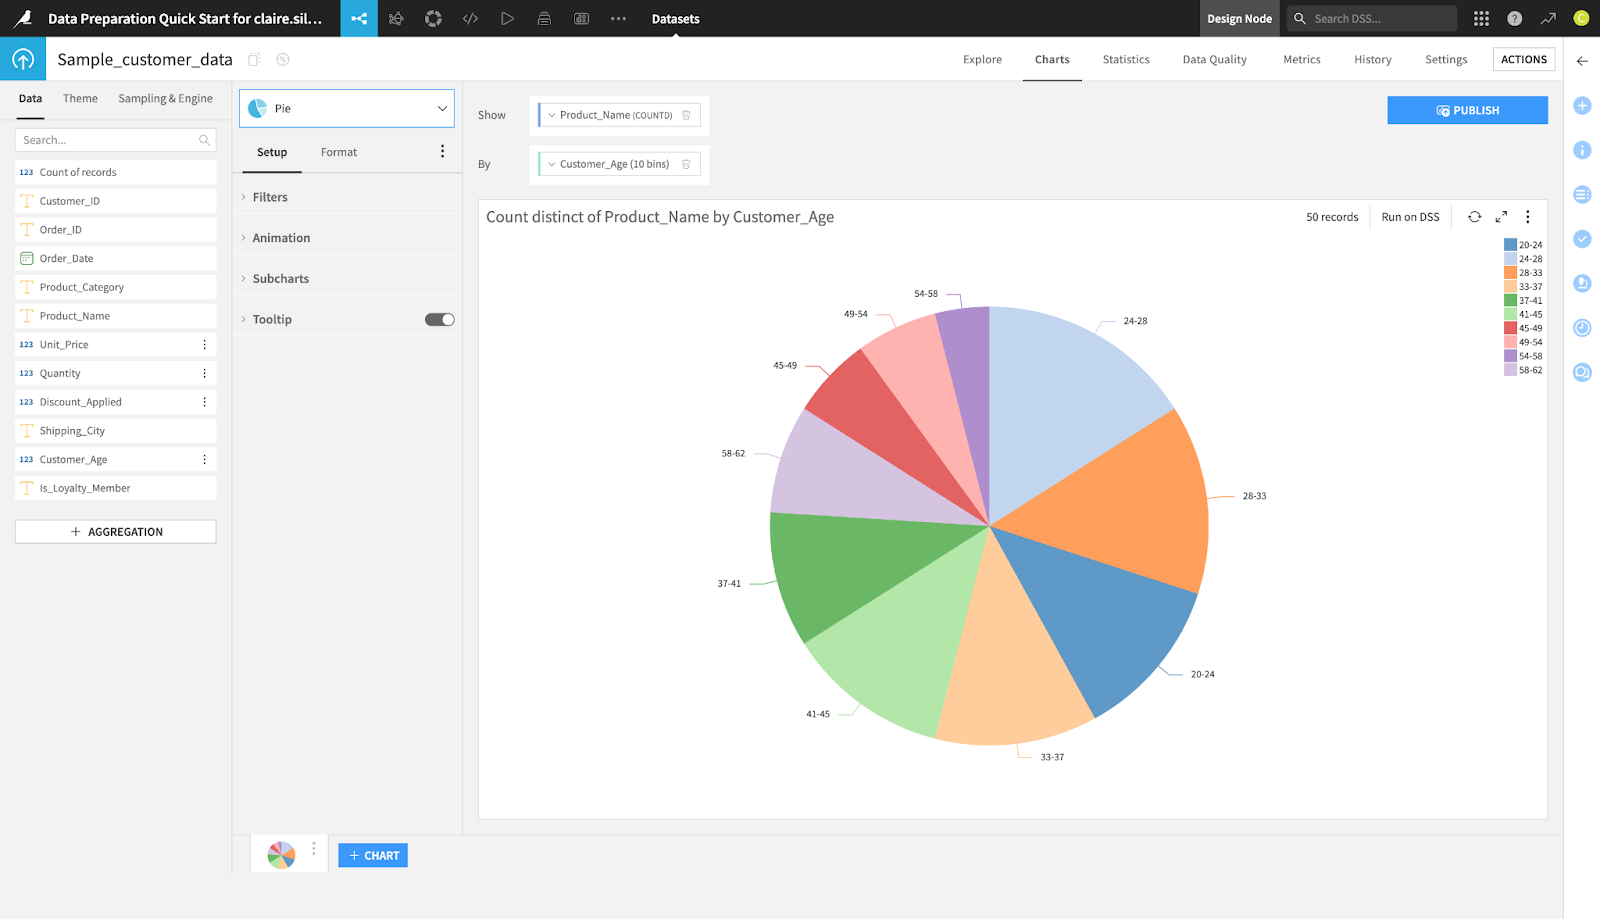
Task: Click the PUBLISH button
Action: [x=1467, y=110]
